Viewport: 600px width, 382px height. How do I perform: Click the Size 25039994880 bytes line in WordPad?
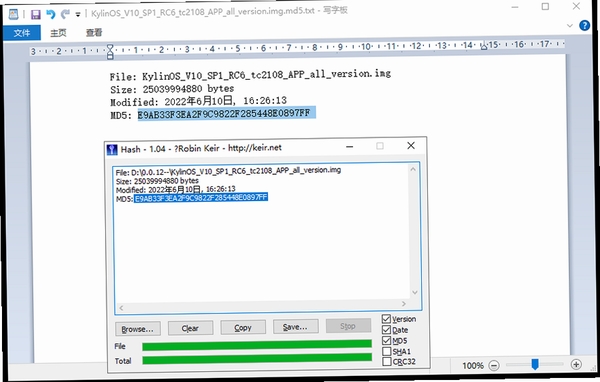point(172,89)
